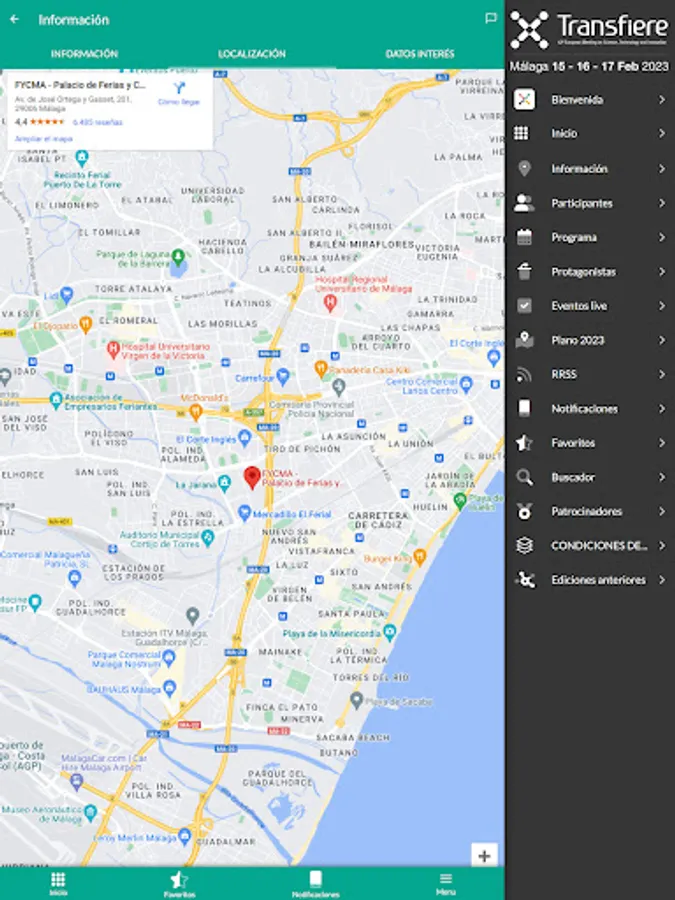The width and height of the screenshot is (675, 900).
Task: Tap the chat icon in the header
Action: coord(491,18)
